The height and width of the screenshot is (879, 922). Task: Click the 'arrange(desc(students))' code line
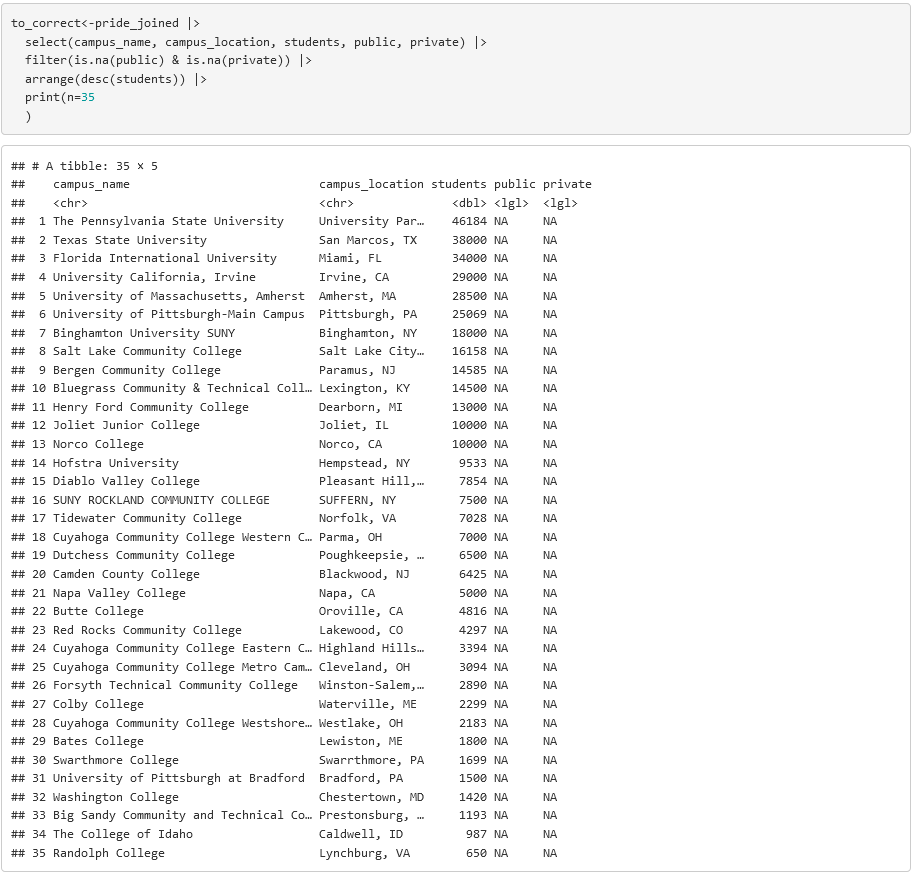pyautogui.click(x=116, y=79)
